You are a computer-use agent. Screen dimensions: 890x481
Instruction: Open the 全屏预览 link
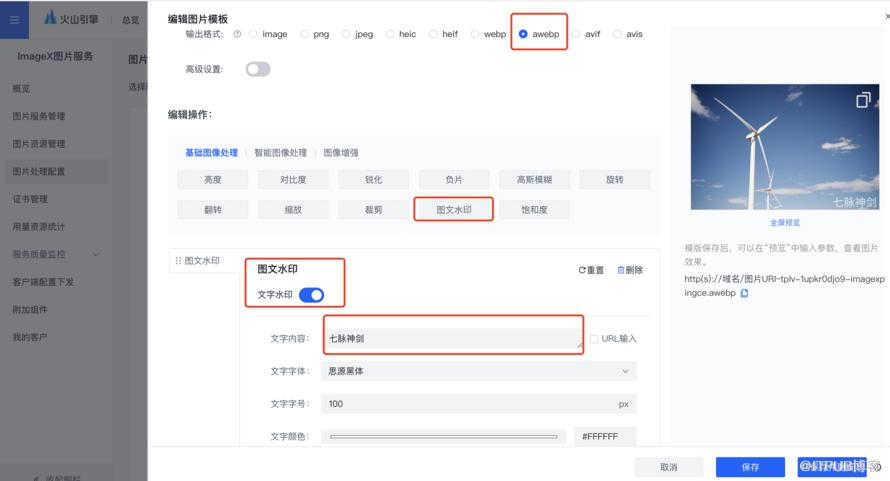(x=784, y=223)
